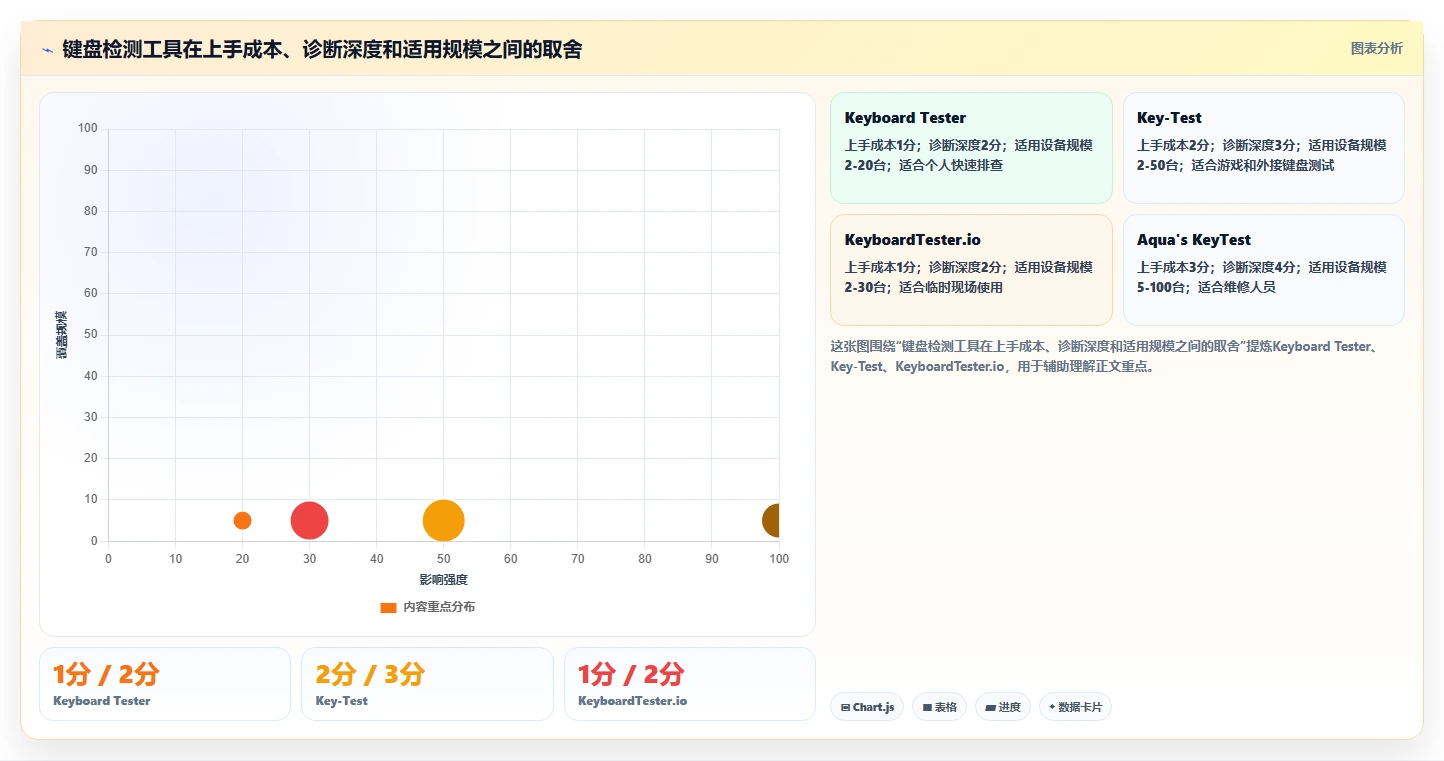The width and height of the screenshot is (1444, 761).
Task: Open the Keyboard Tester info card
Action: click(971, 148)
